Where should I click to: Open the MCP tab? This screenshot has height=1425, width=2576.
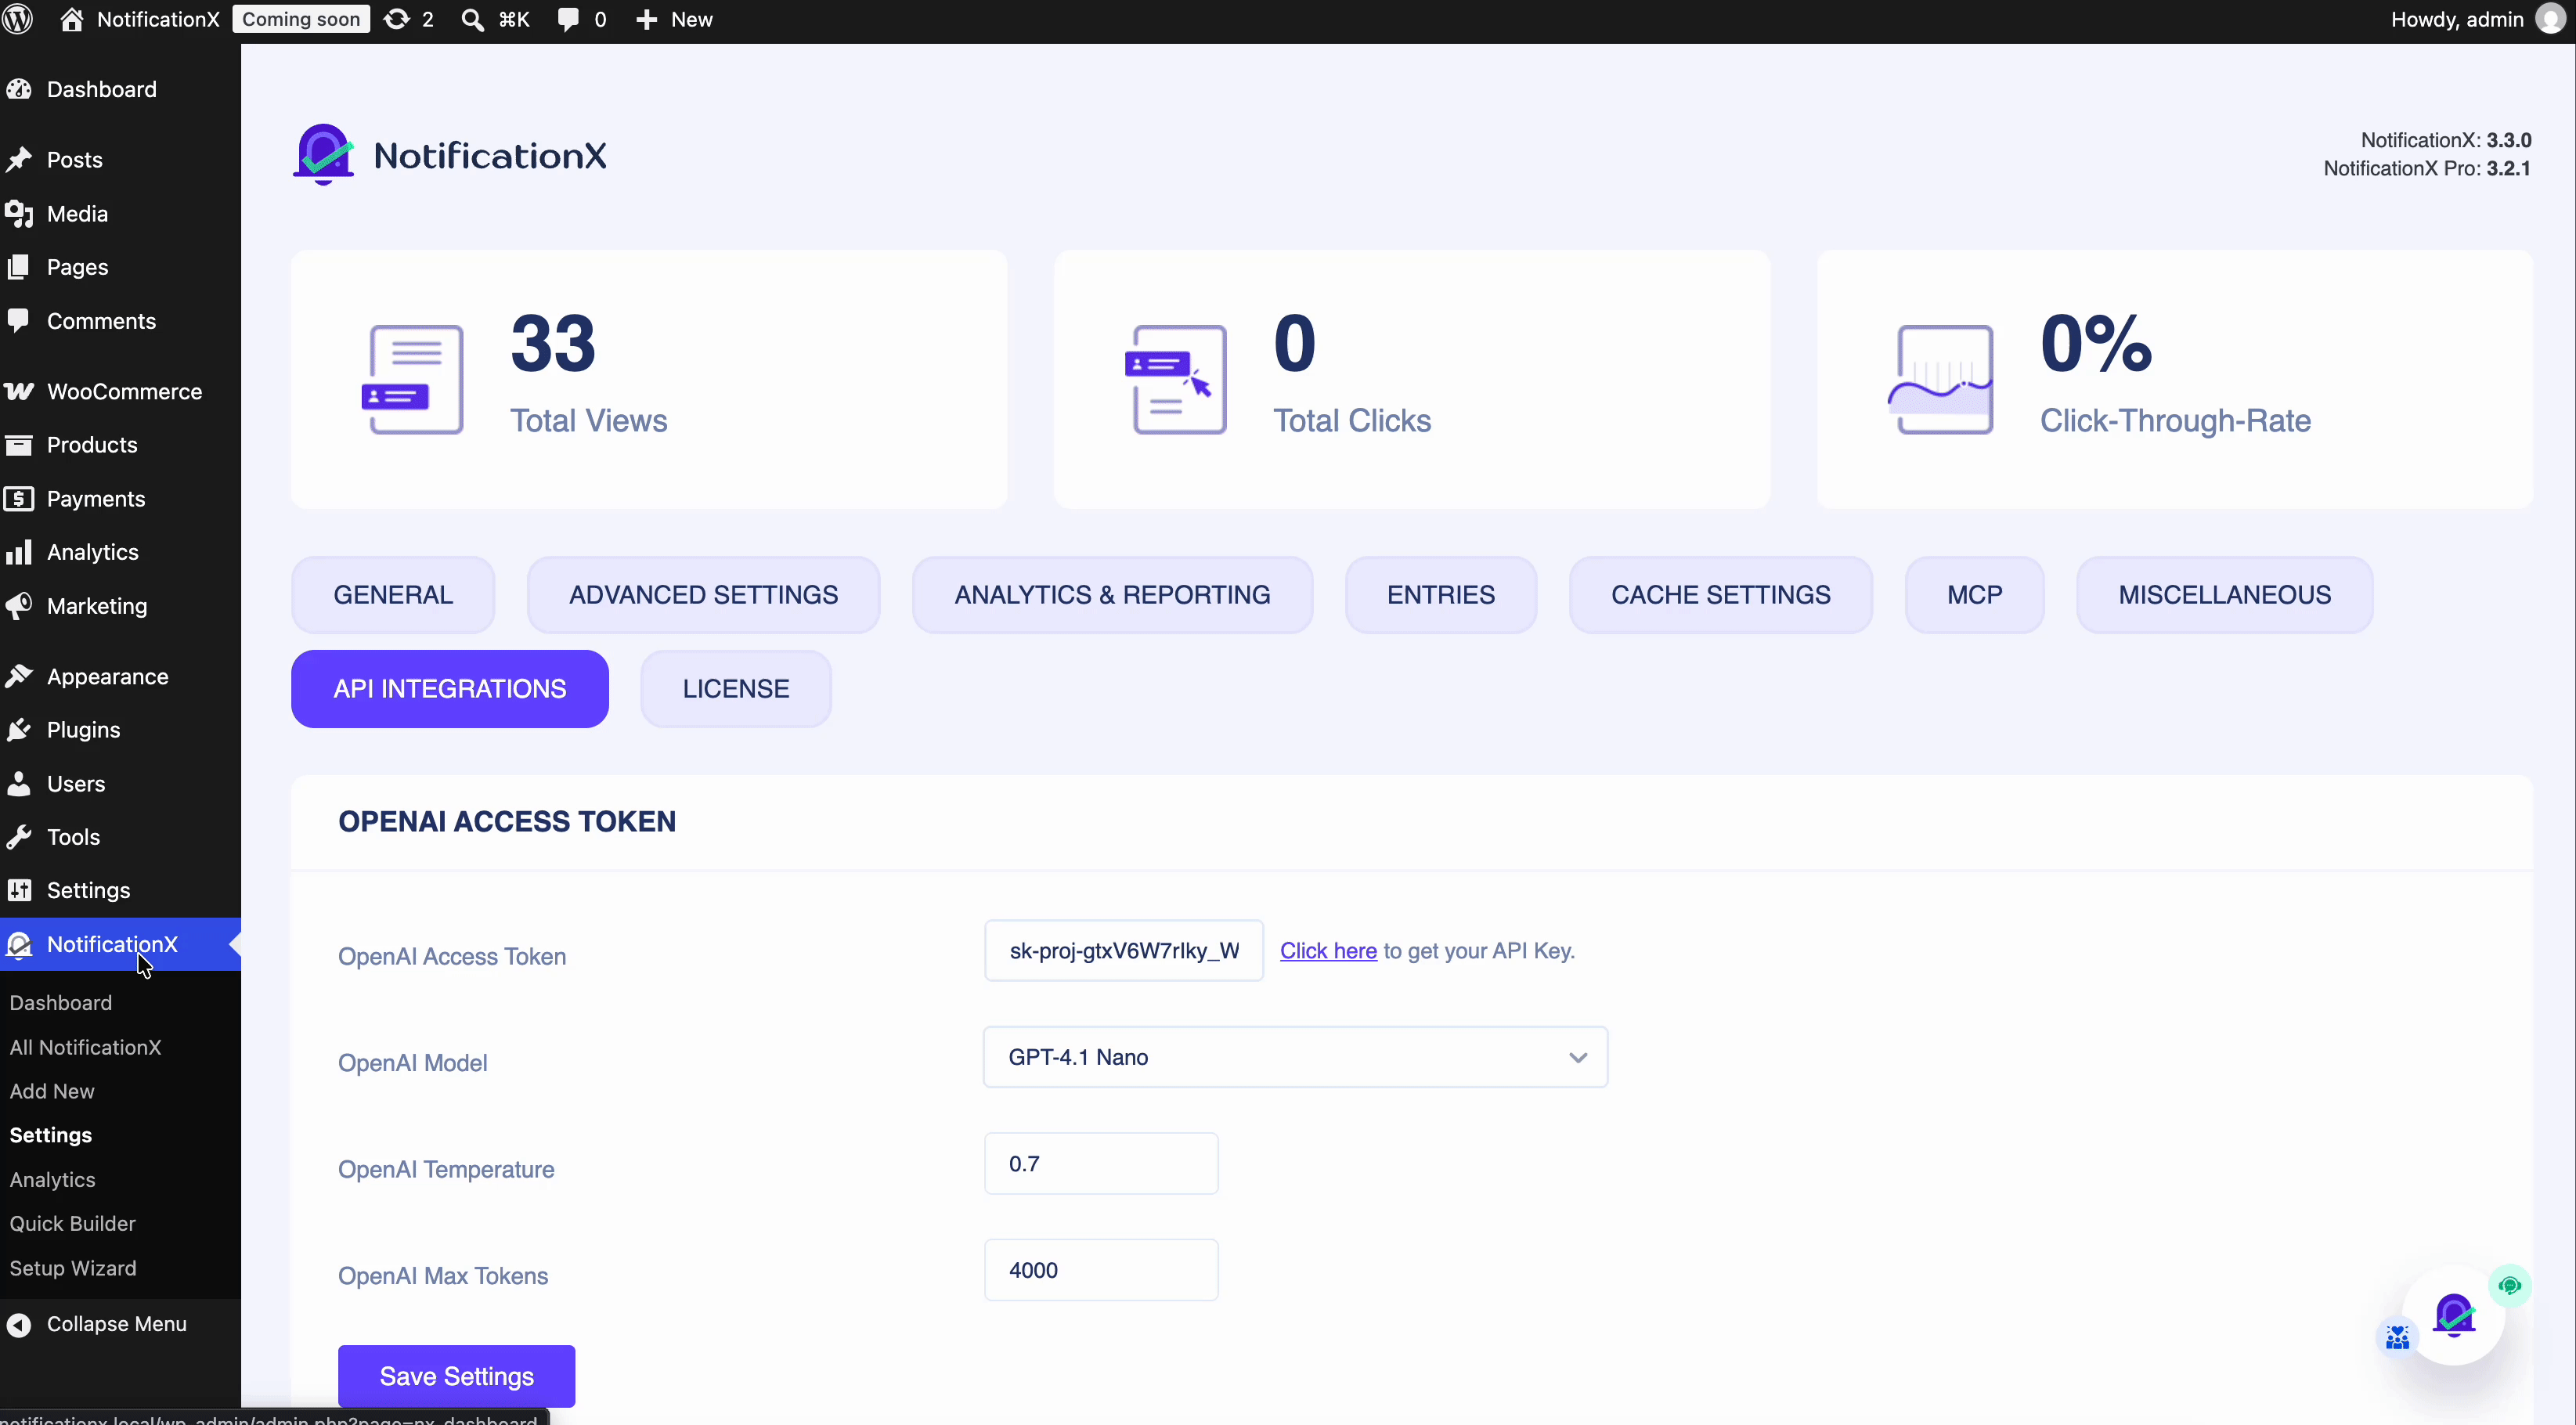click(1974, 595)
